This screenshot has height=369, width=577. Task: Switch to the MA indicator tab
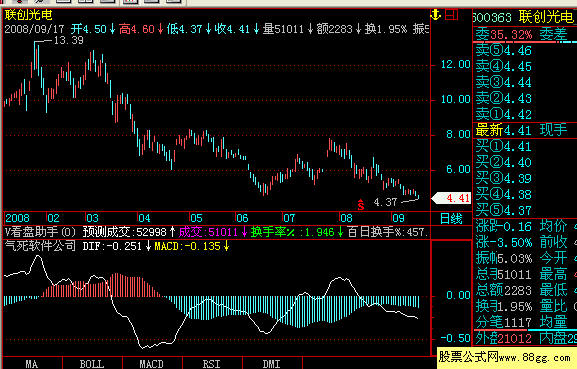pos(32,363)
